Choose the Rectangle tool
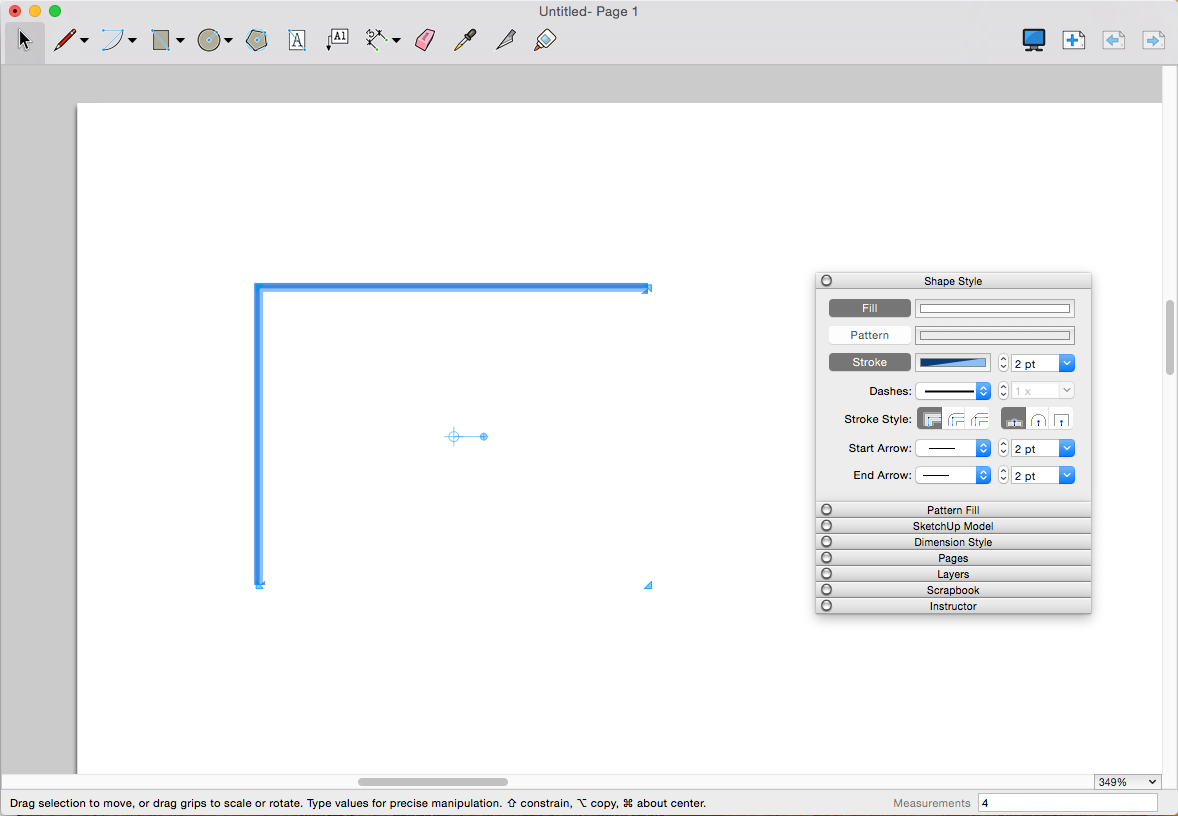The width and height of the screenshot is (1178, 816). pyautogui.click(x=161, y=40)
